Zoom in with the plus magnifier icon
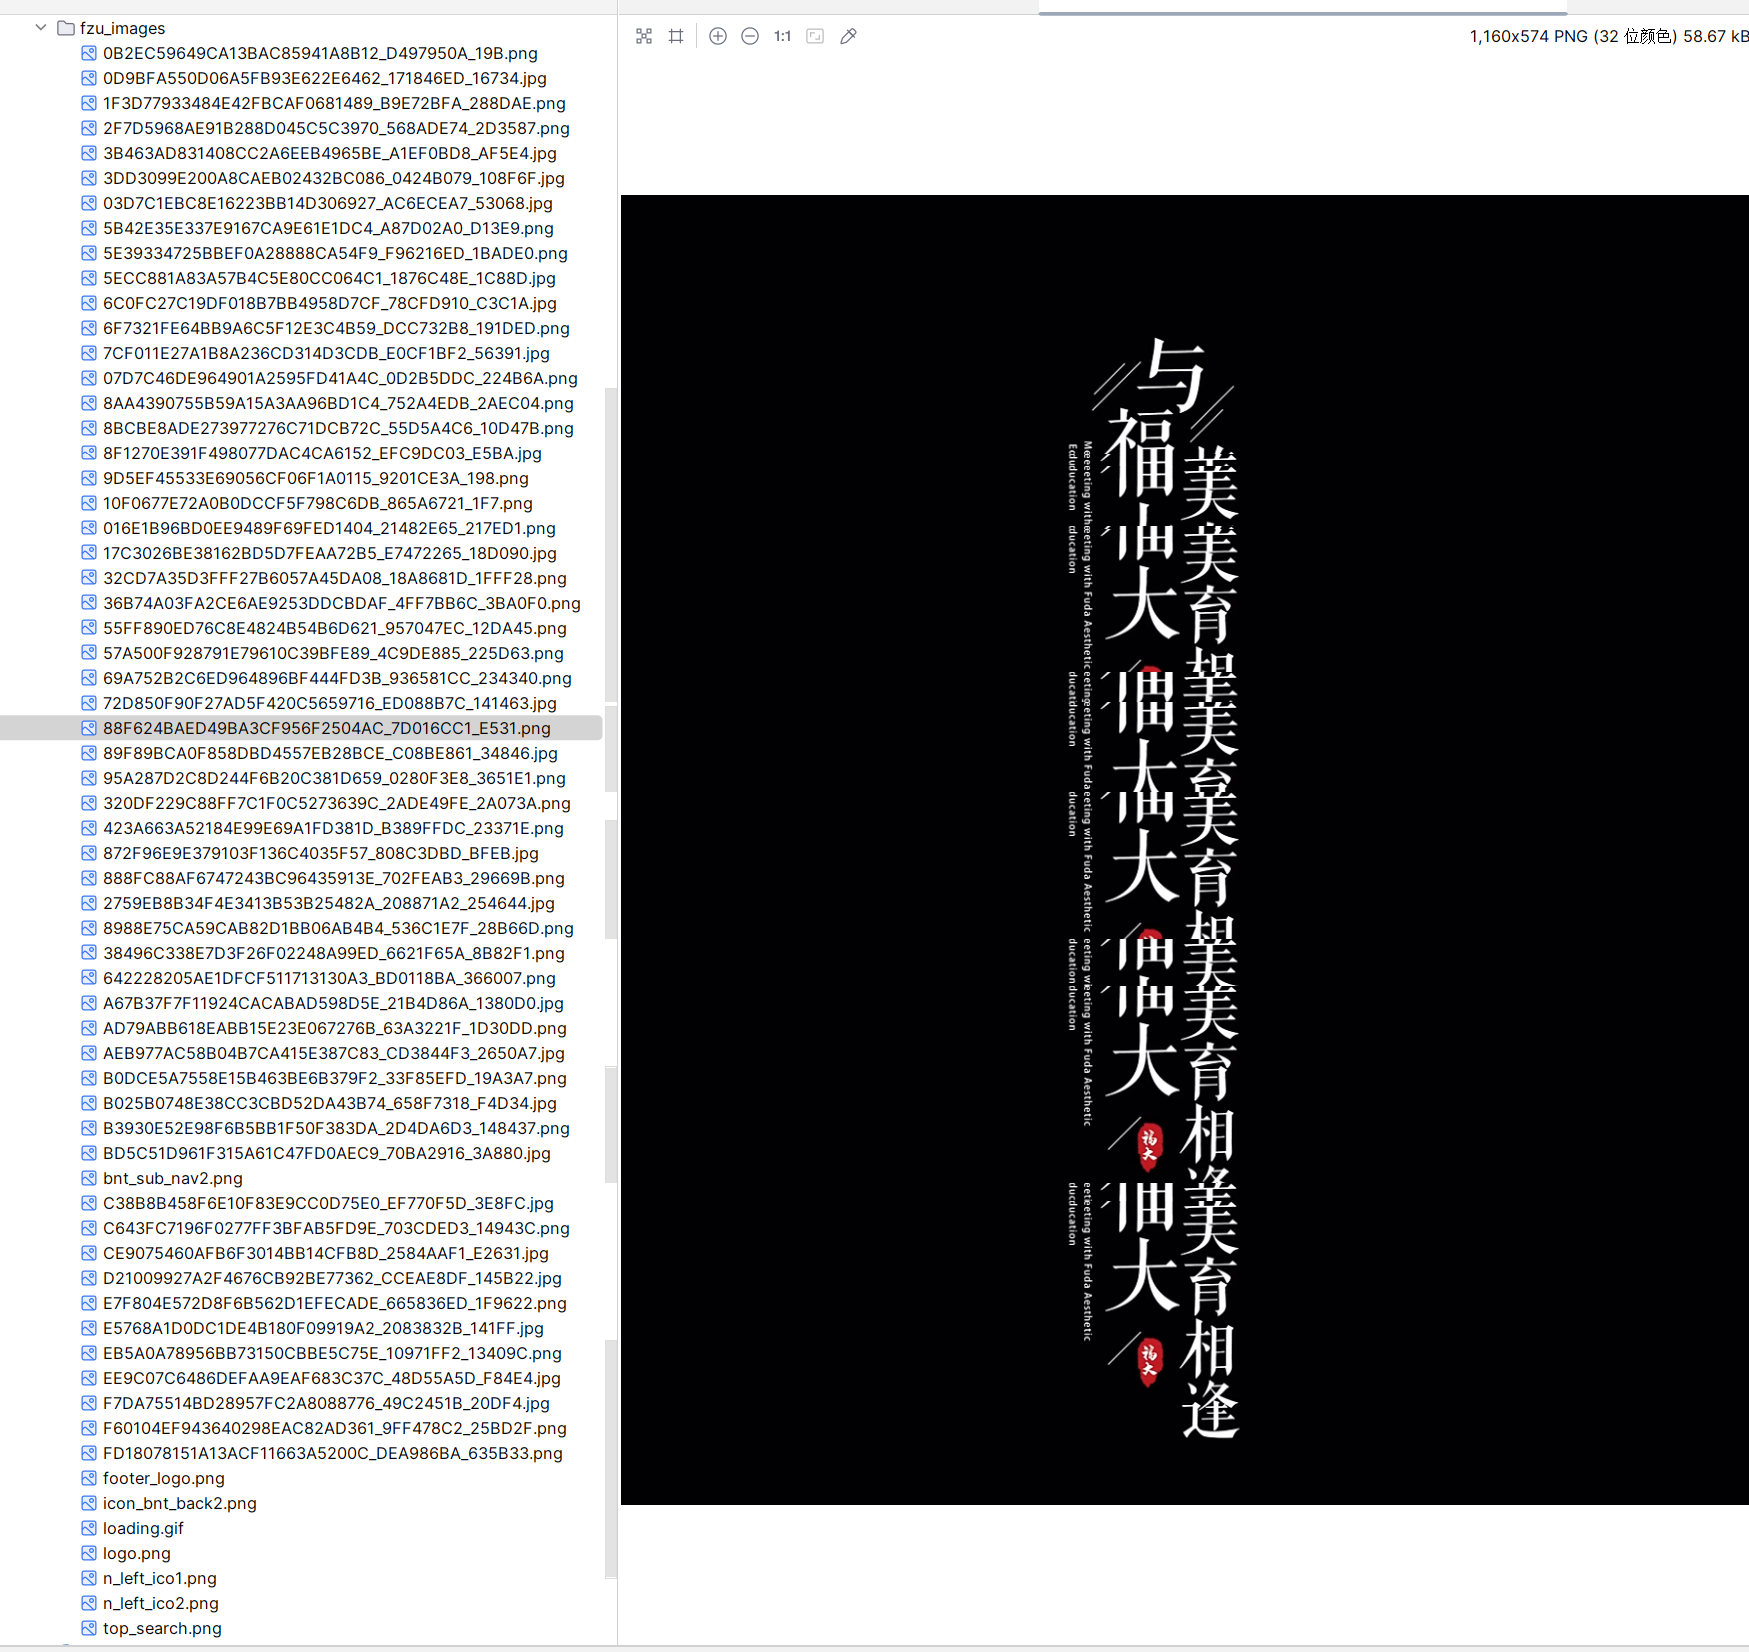Viewport: 1749px width, 1652px height. tap(718, 36)
